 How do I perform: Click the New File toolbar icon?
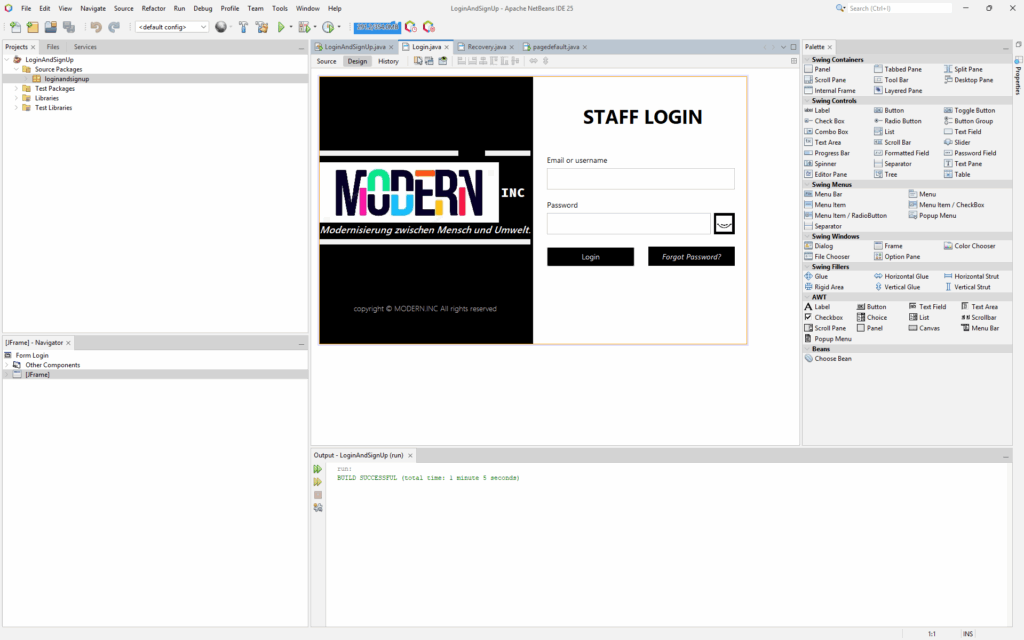15,27
